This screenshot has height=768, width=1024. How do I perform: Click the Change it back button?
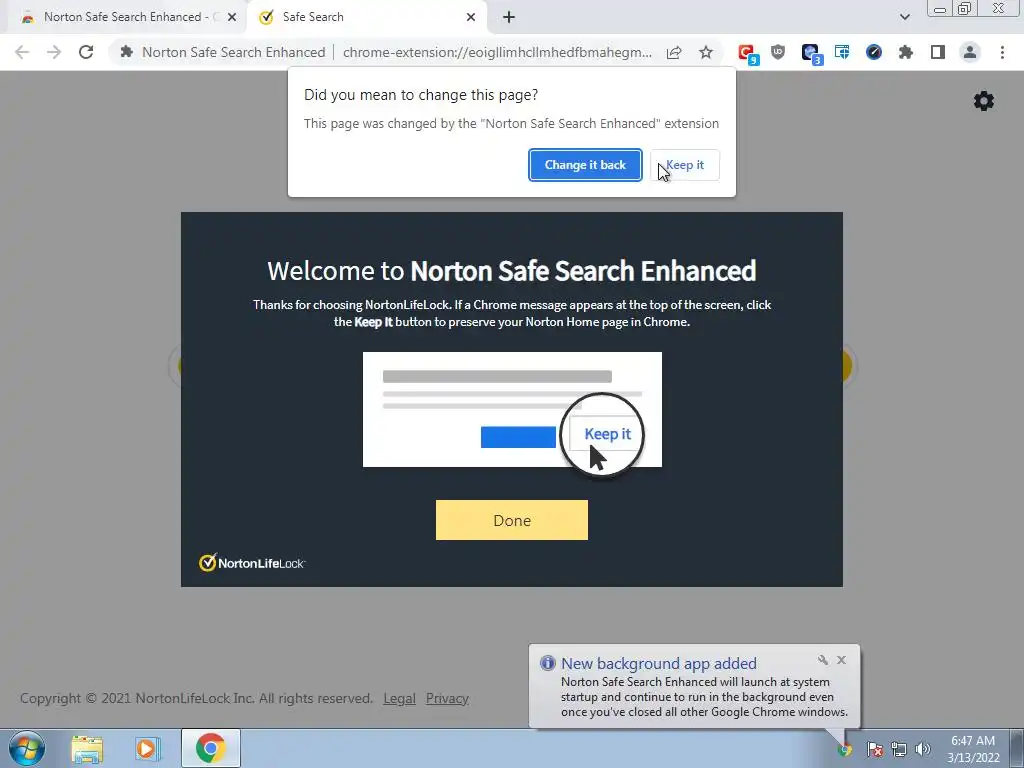[585, 165]
